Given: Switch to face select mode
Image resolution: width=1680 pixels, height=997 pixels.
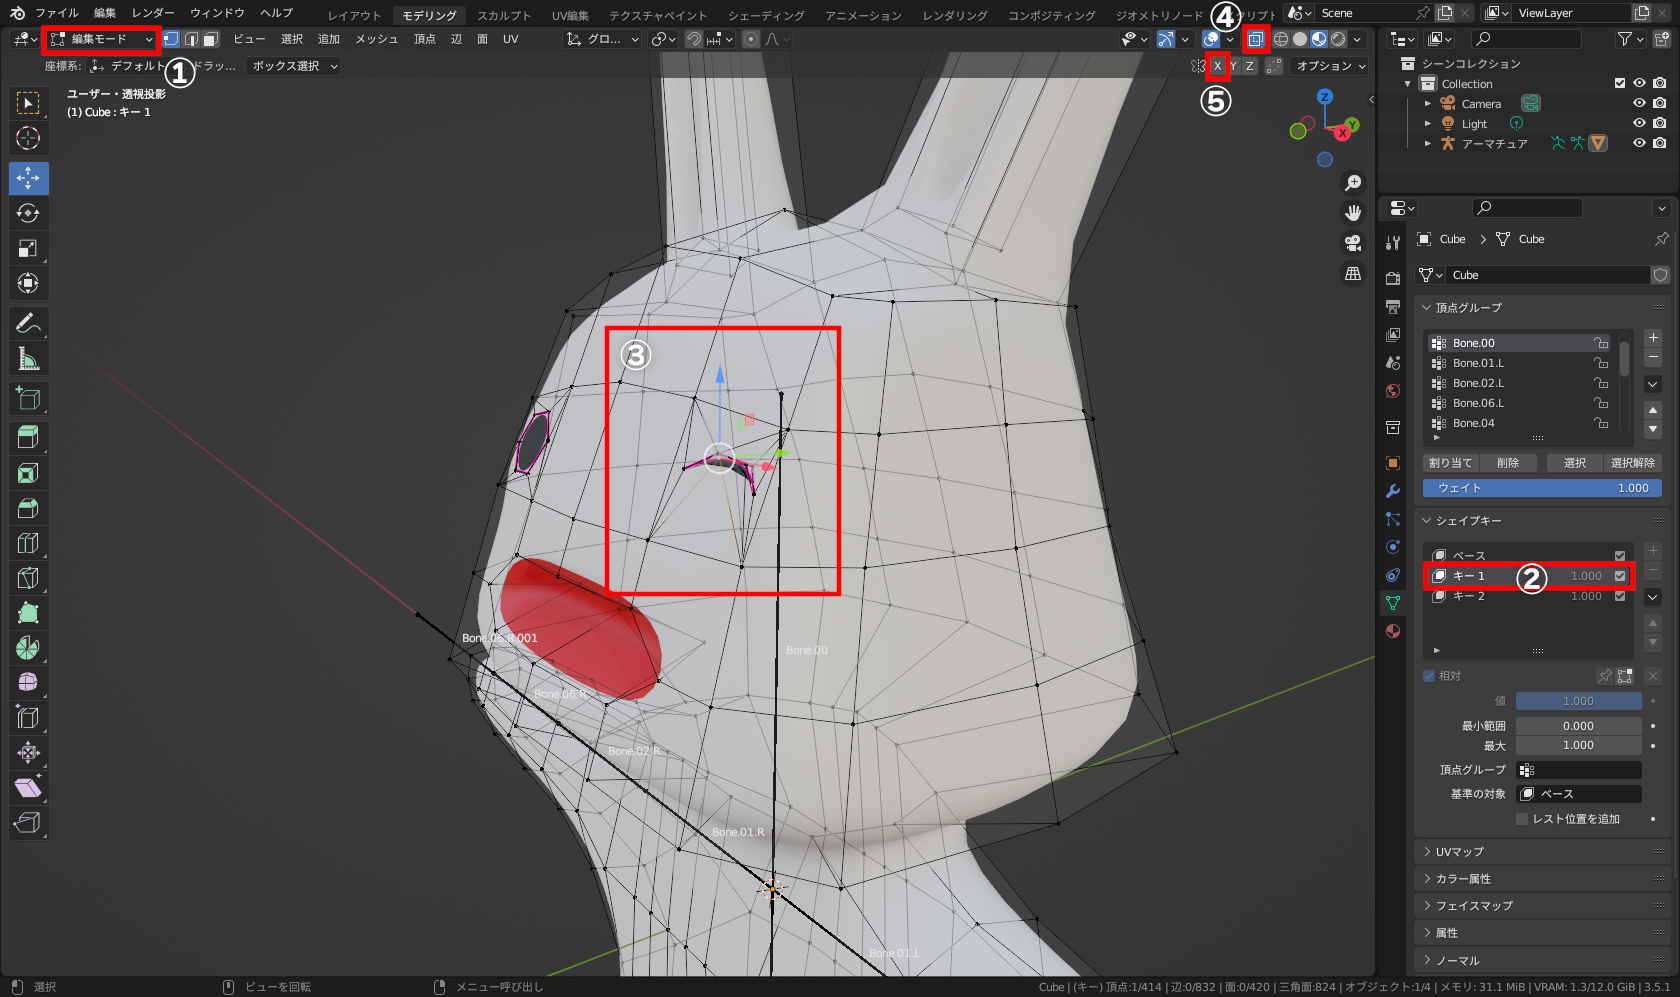Looking at the screenshot, I should click(210, 39).
